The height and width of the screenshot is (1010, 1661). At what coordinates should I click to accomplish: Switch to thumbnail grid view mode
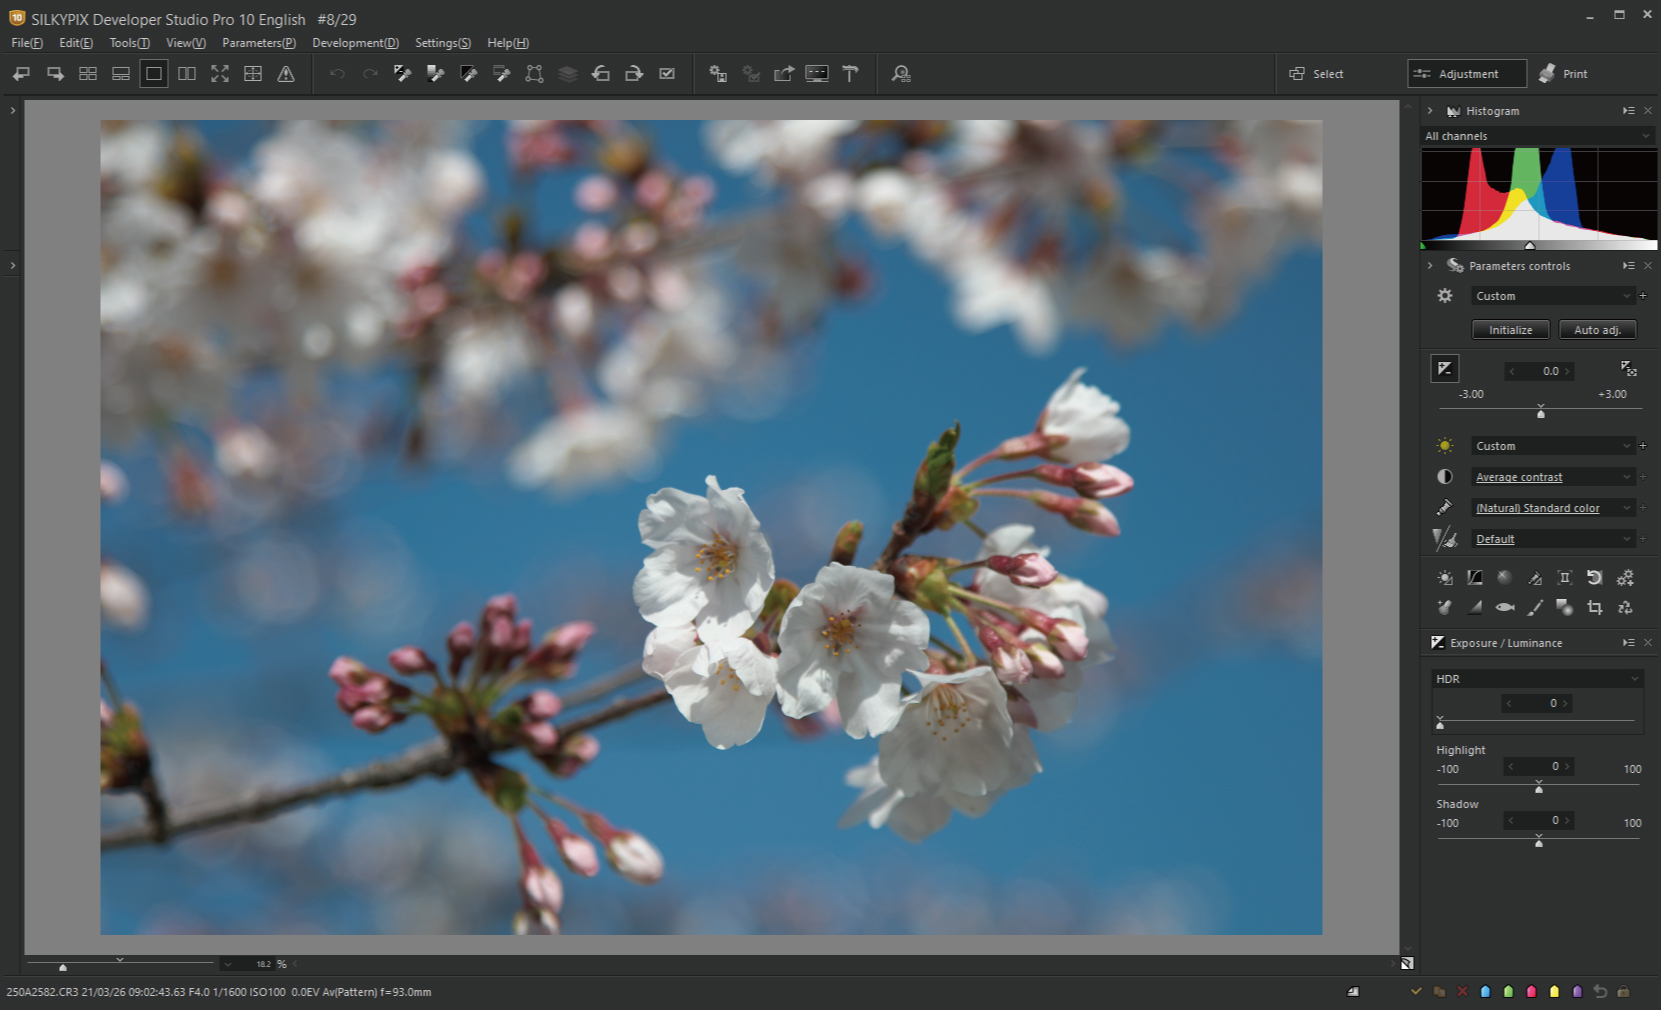tap(88, 74)
